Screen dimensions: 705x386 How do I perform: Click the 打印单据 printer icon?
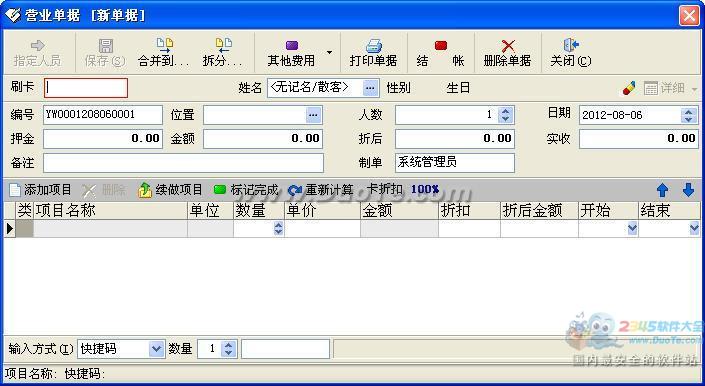(374, 46)
